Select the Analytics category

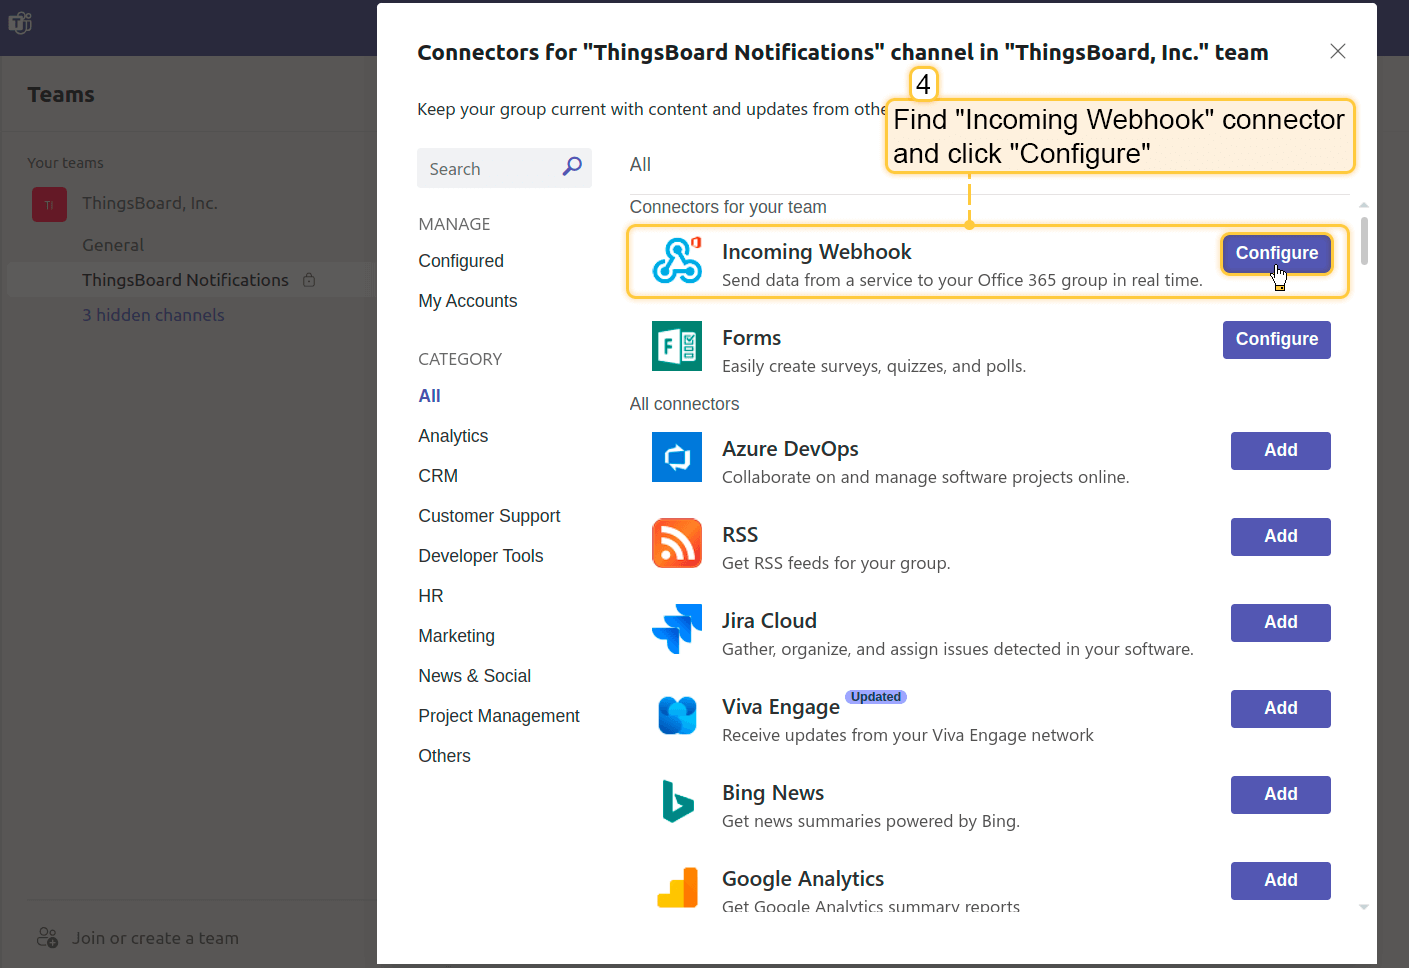point(453,436)
